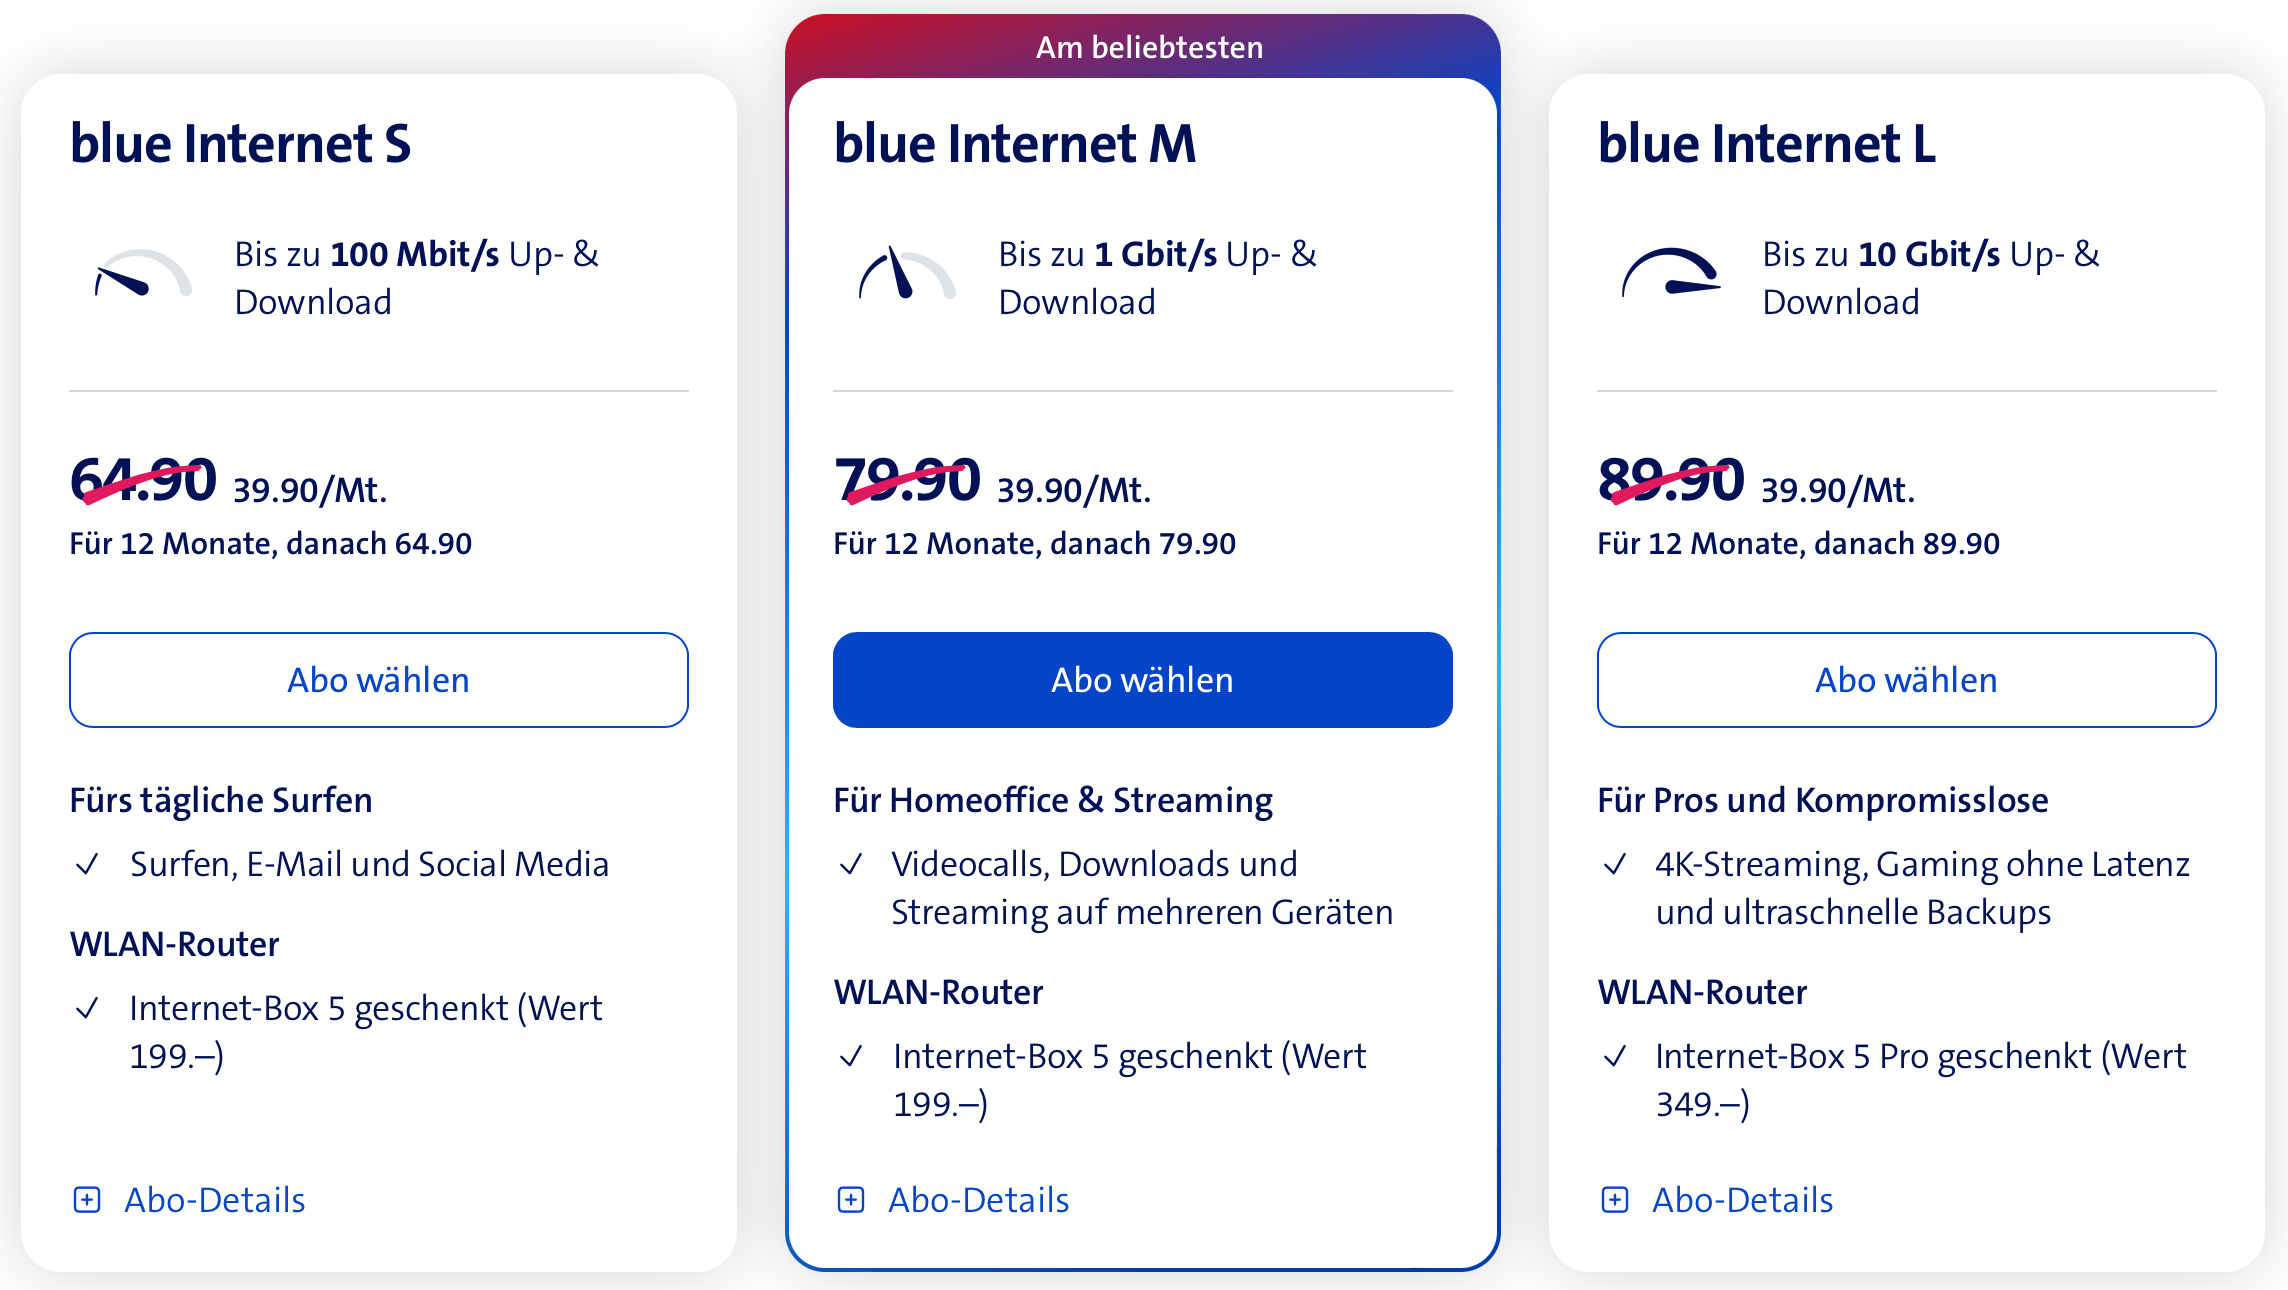The image size is (2288, 1290).
Task: Click the blue Abo wählen button under blue Internet M
Action: [1142, 679]
